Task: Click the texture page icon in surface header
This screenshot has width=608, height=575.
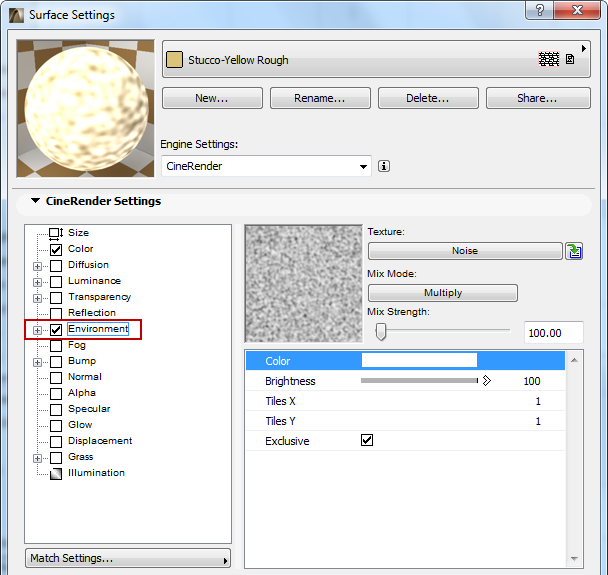Action: pyautogui.click(x=570, y=59)
